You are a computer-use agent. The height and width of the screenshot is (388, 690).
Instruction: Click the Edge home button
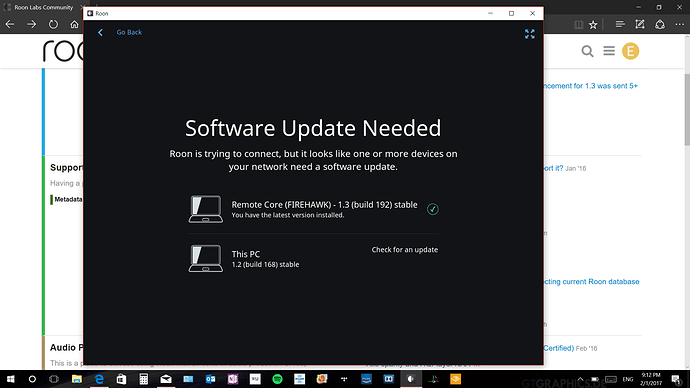point(74,25)
